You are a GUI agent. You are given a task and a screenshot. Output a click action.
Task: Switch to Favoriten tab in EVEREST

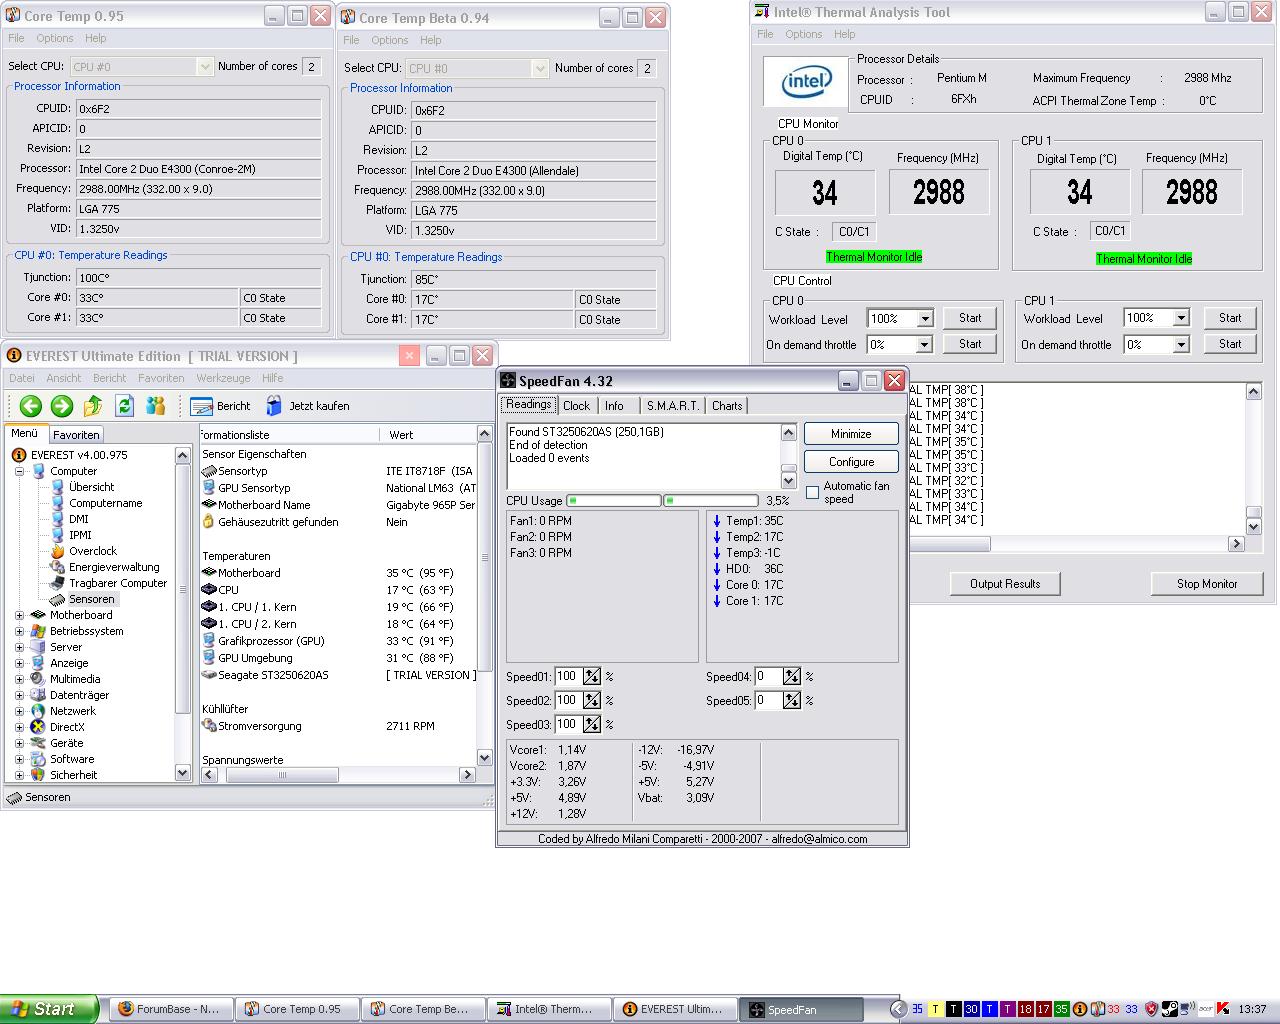(76, 434)
